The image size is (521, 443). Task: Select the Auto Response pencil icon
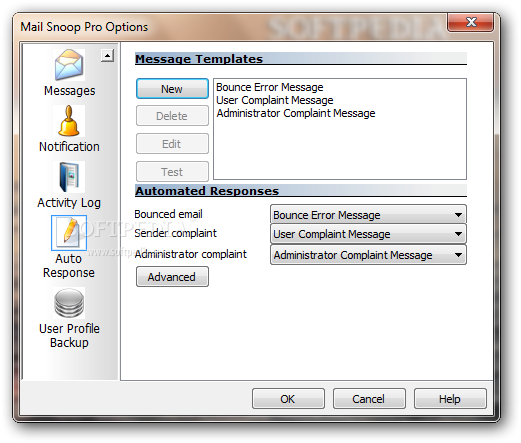click(69, 233)
